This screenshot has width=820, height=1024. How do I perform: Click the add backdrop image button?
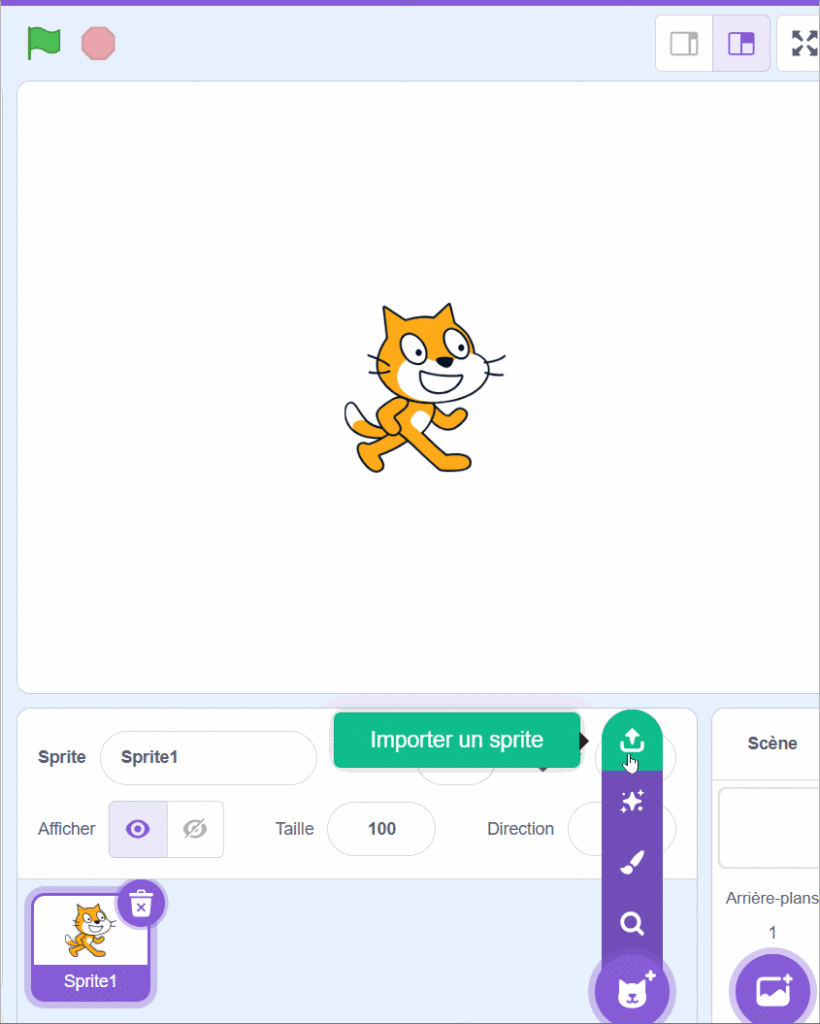pyautogui.click(x=773, y=990)
